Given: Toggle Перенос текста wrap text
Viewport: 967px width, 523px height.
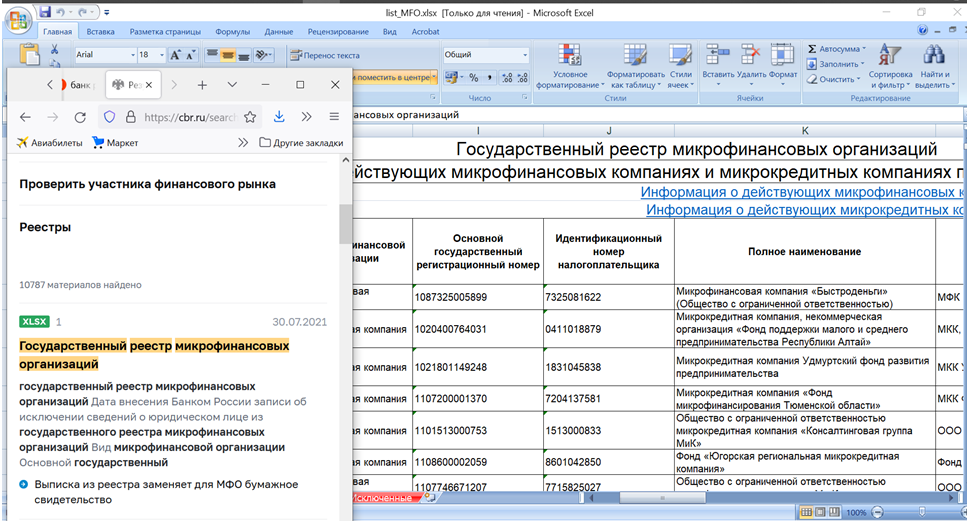Looking at the screenshot, I should coord(325,55).
